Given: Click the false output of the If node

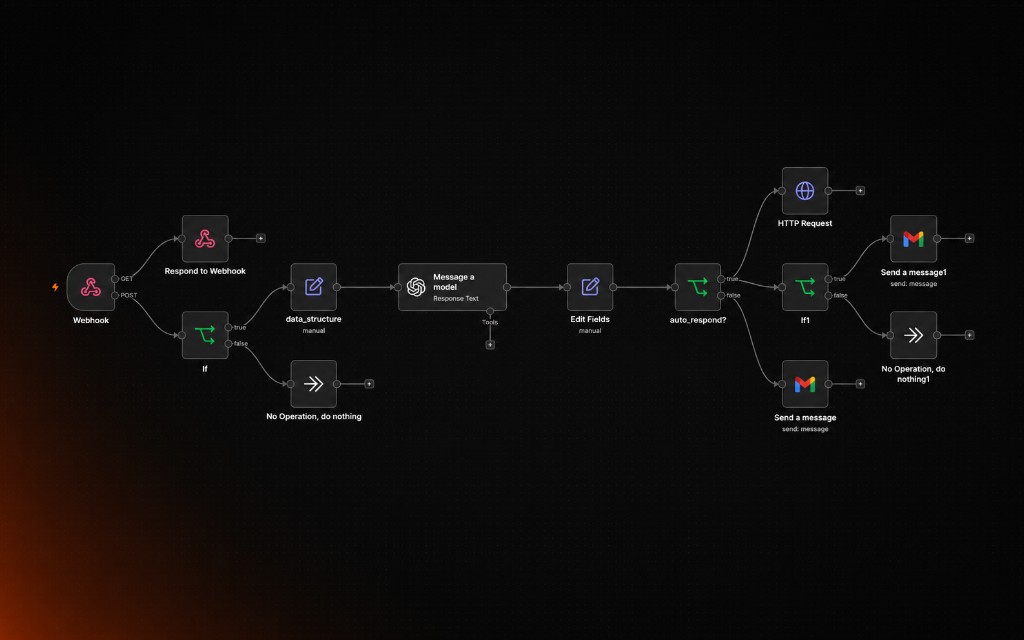Looking at the screenshot, I should (229, 344).
